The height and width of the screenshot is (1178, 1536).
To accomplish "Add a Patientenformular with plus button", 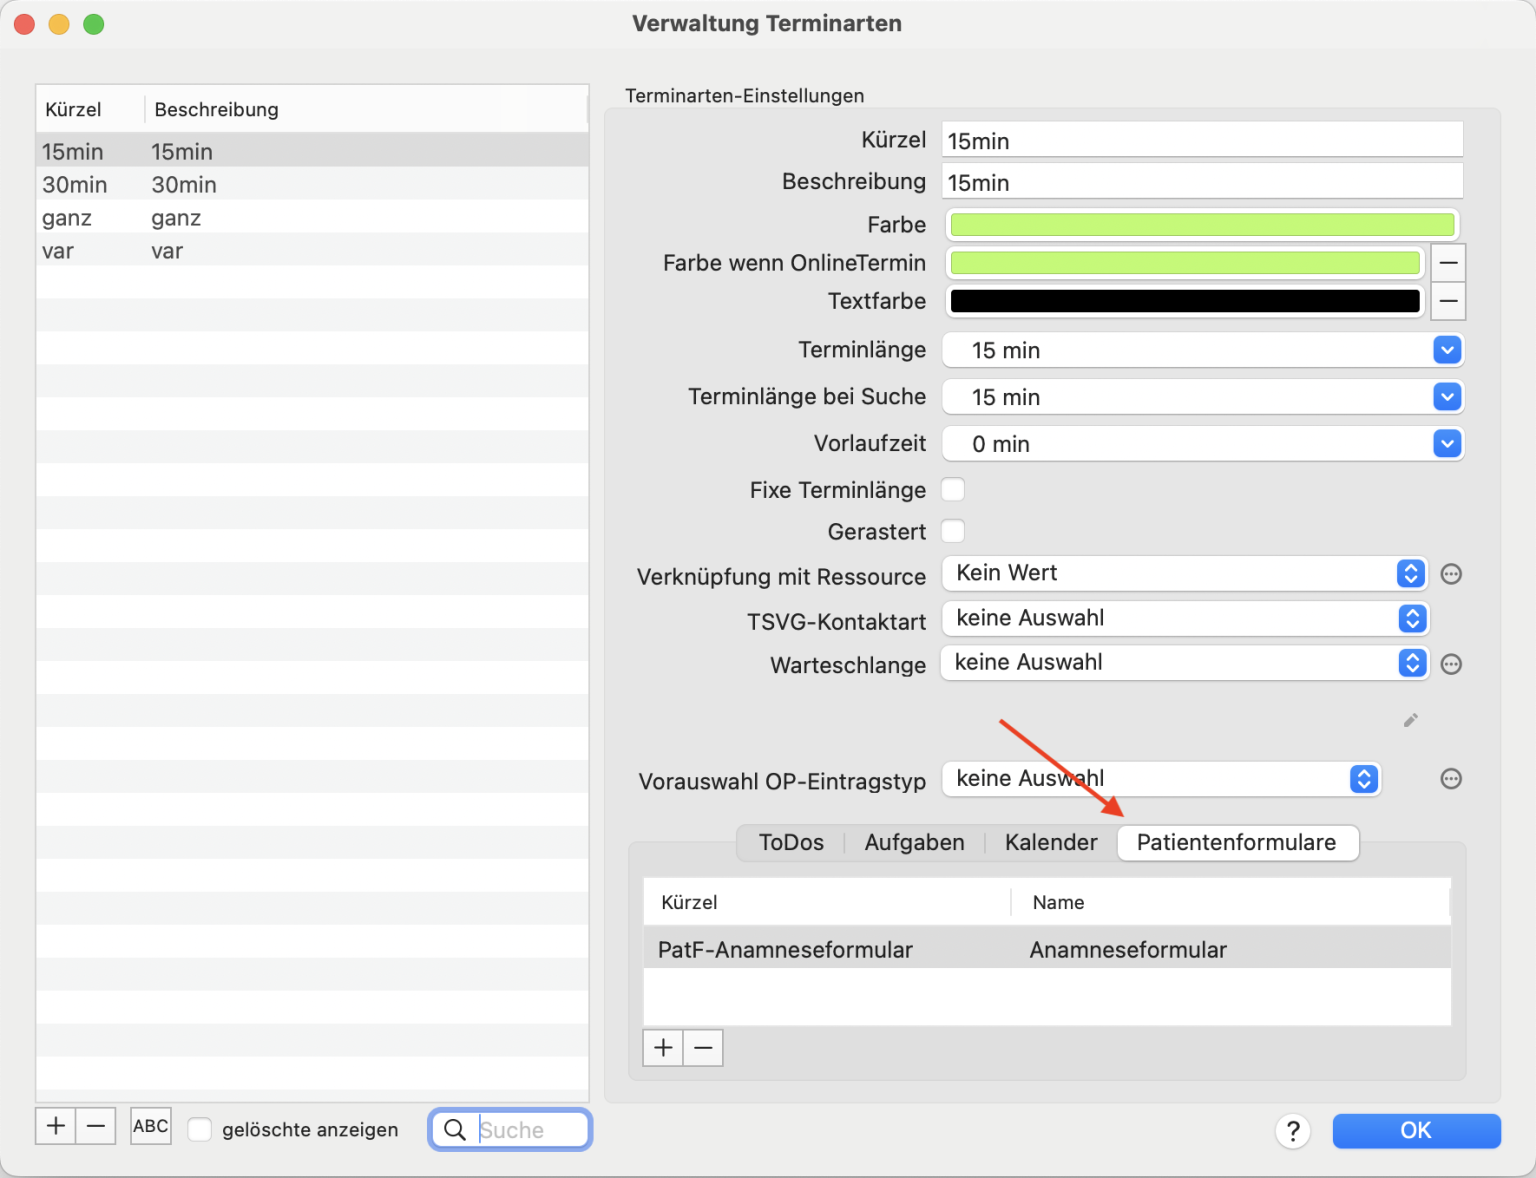I will (663, 1048).
